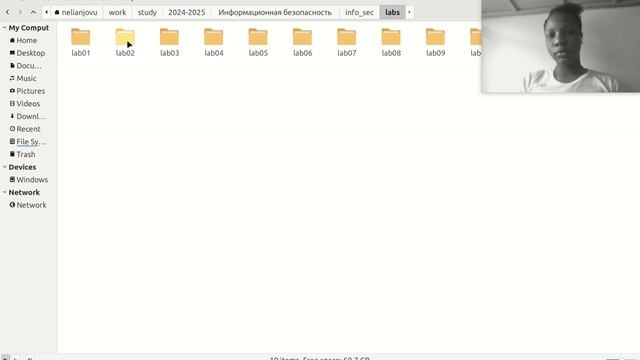The image size is (640, 360).
Task: Open the Windows device in the sidebar
Action: pyautogui.click(x=28, y=180)
